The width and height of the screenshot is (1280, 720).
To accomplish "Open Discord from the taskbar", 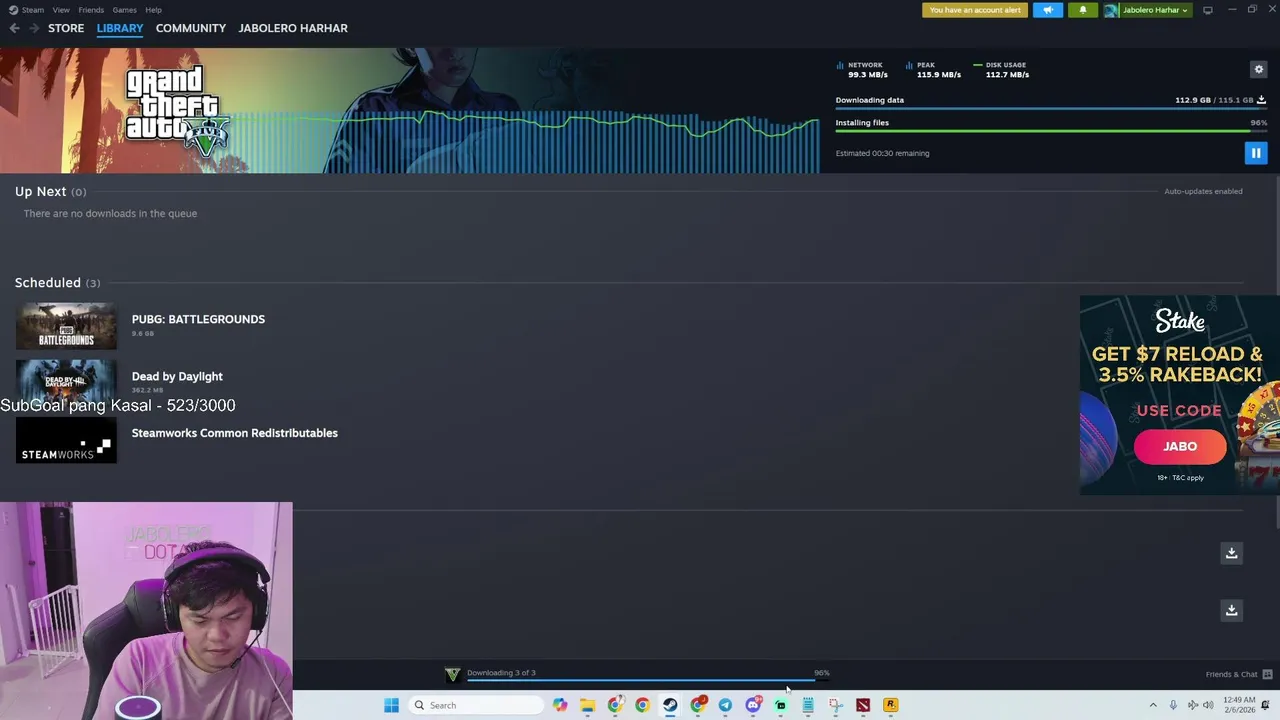I will tap(753, 705).
